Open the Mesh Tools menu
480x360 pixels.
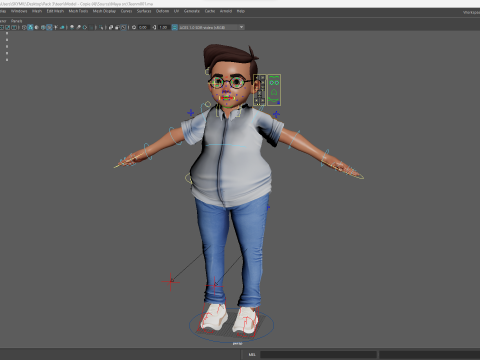click(x=78, y=11)
